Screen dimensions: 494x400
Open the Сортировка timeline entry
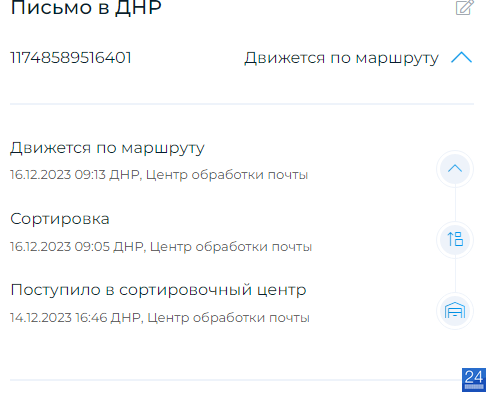coord(60,219)
